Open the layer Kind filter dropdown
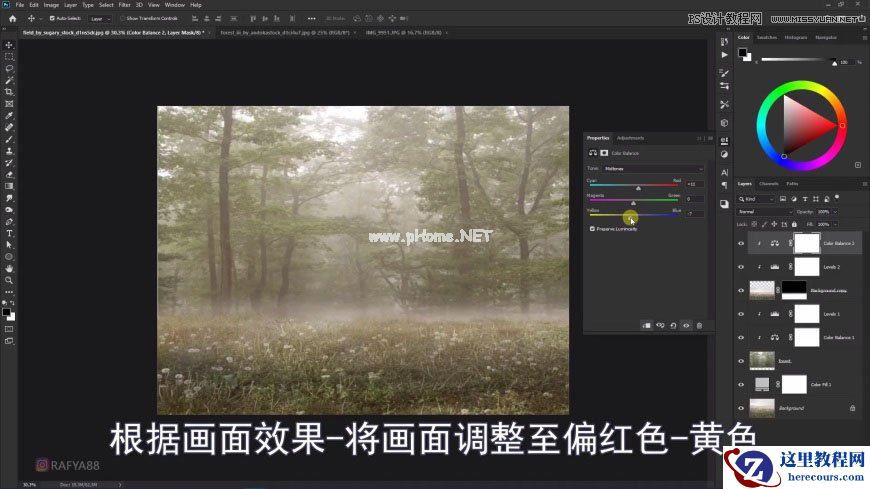The height and width of the screenshot is (489, 870). [x=756, y=199]
